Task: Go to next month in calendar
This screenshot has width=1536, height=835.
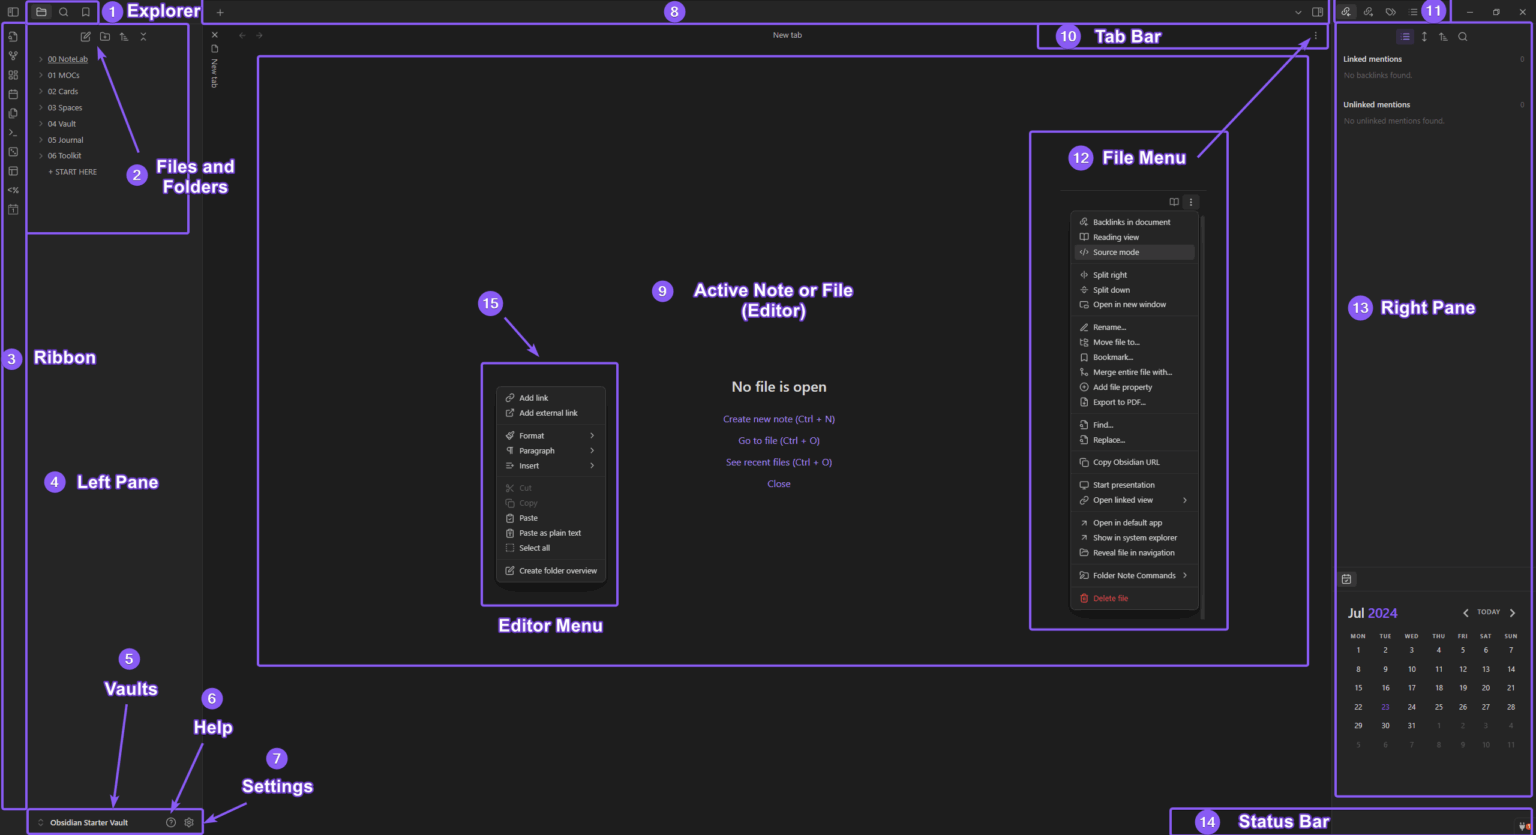Action: point(1512,613)
